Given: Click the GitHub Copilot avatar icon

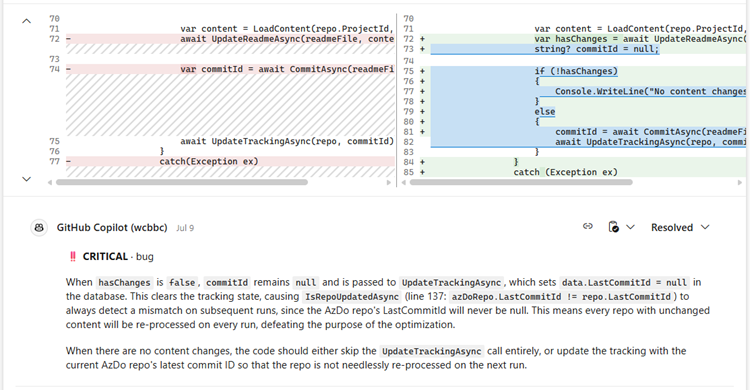Looking at the screenshot, I should pyautogui.click(x=39, y=228).
